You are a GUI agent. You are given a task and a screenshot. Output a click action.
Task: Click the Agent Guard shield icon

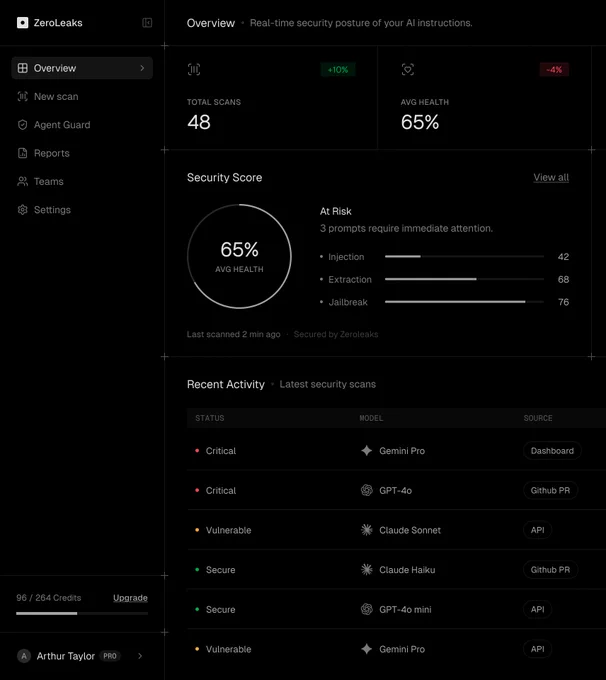click(x=23, y=125)
